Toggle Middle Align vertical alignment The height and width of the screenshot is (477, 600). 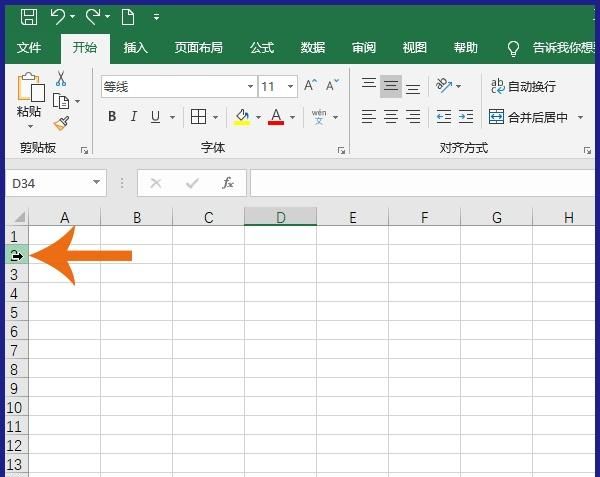[x=391, y=86]
